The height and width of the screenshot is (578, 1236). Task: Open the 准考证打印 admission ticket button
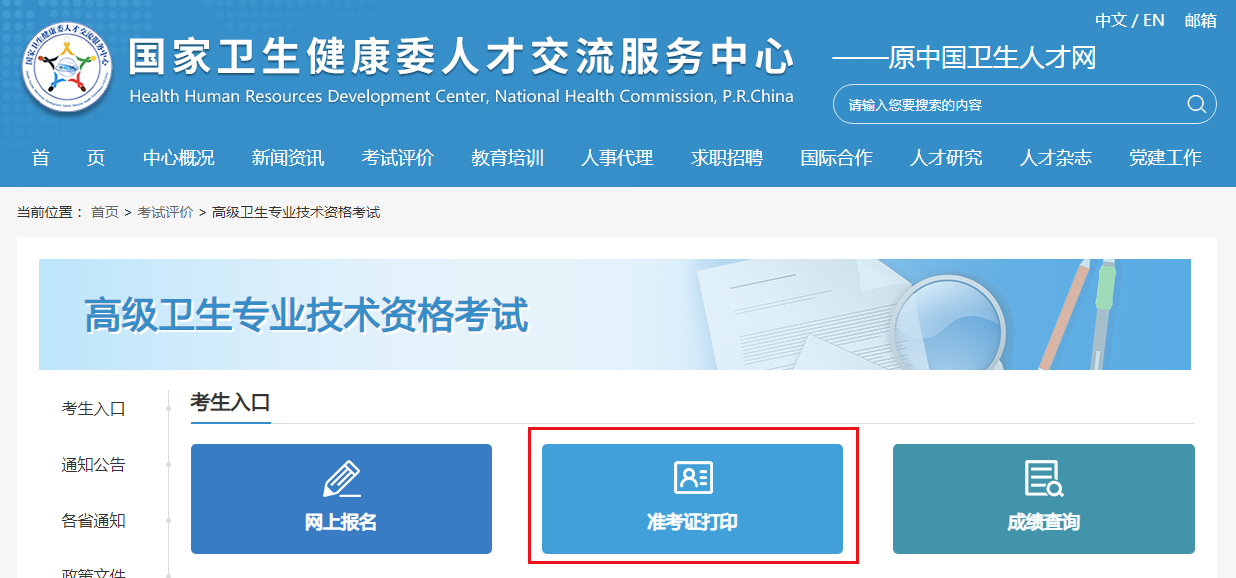tap(692, 499)
